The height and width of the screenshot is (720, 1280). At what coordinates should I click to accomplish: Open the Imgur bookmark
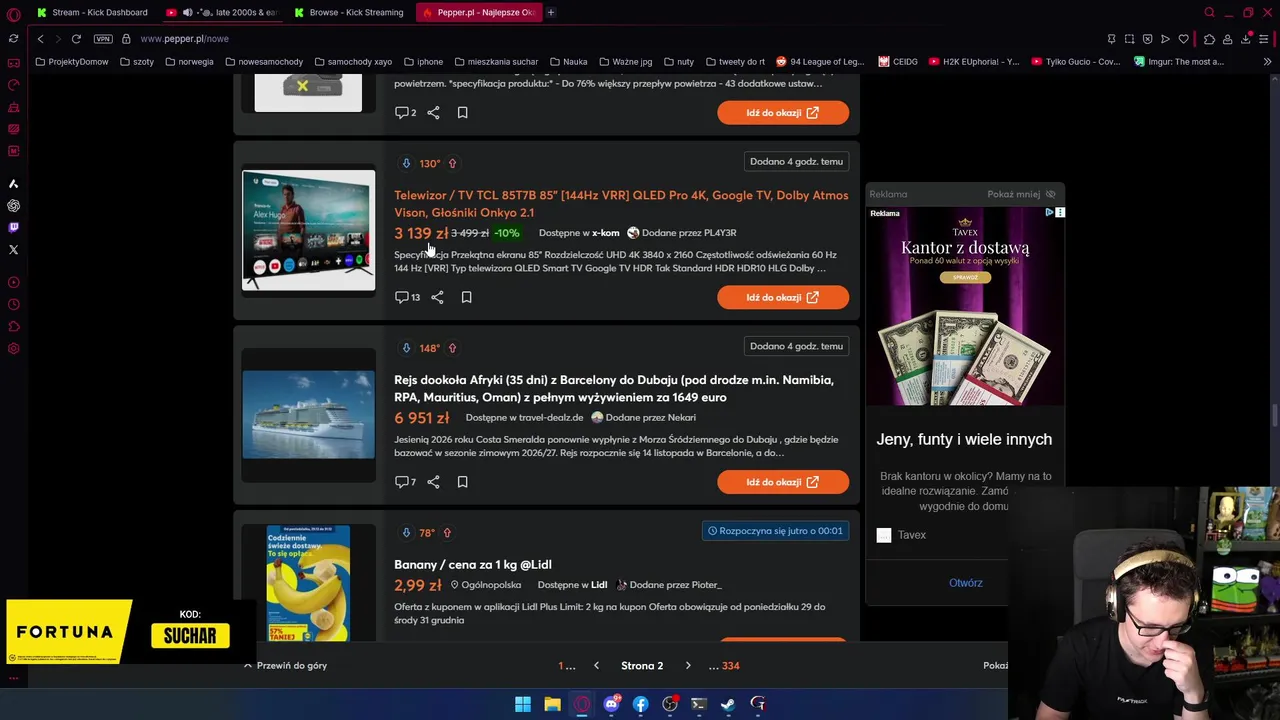click(x=1179, y=61)
